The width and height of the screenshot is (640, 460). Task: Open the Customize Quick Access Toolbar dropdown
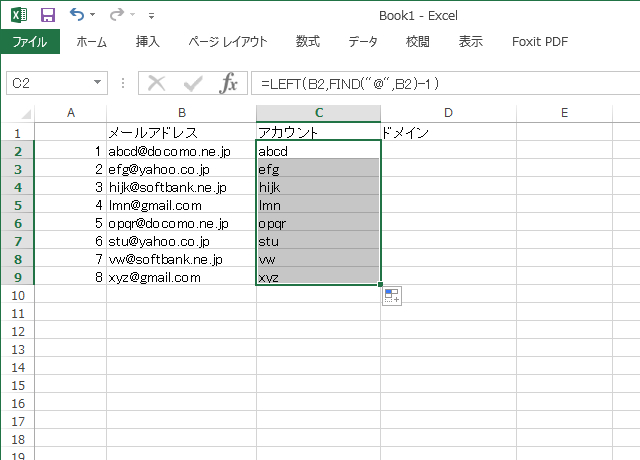point(151,16)
